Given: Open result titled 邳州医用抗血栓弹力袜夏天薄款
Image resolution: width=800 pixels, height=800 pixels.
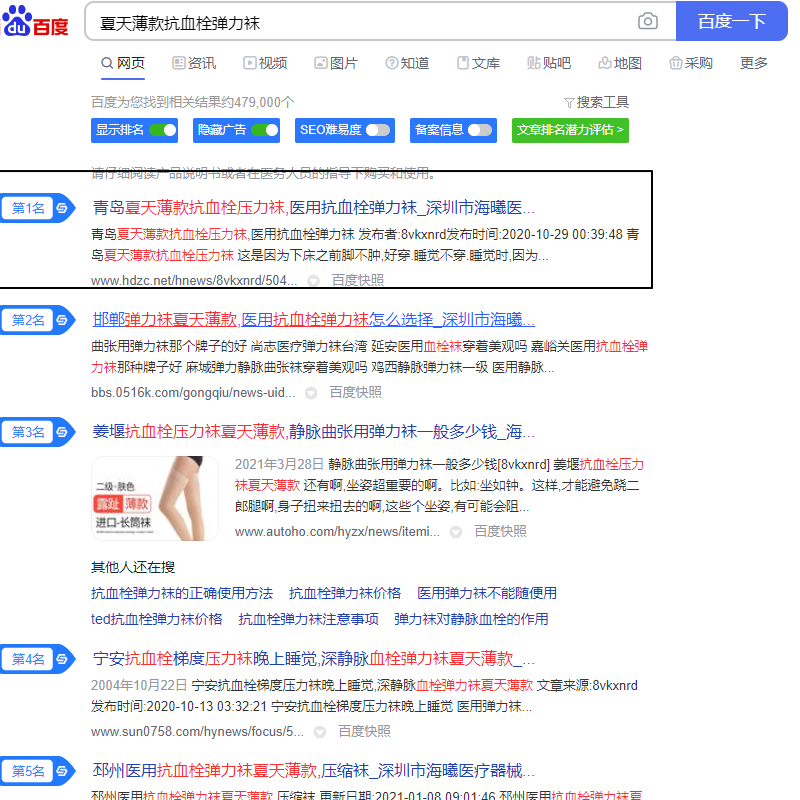Looking at the screenshot, I should [x=313, y=770].
